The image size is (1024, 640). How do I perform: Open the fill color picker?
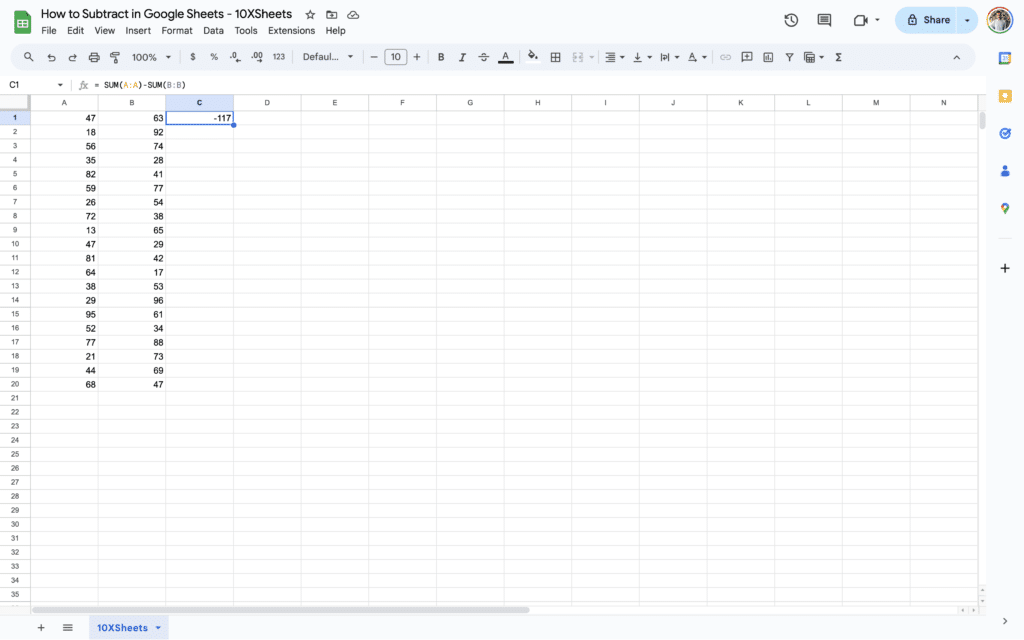(x=531, y=57)
